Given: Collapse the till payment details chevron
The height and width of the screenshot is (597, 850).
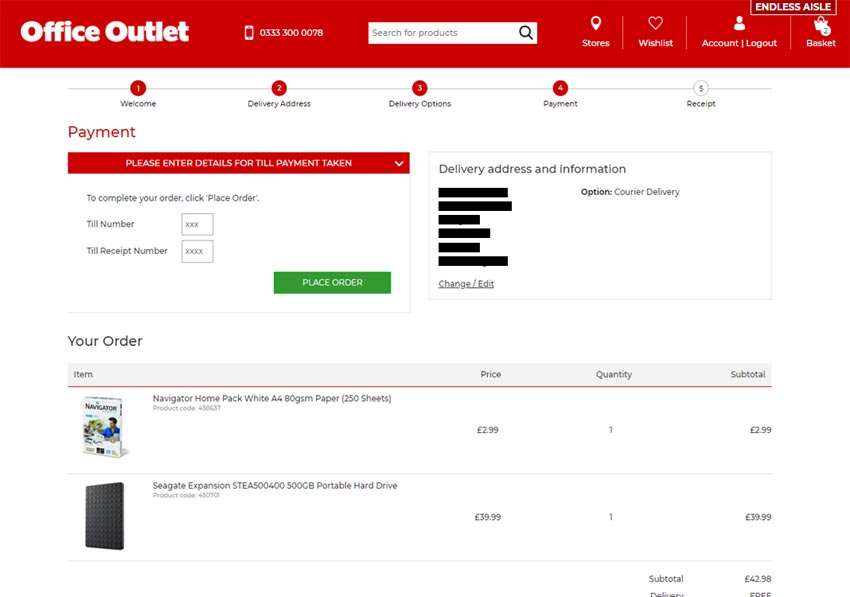Looking at the screenshot, I should click(399, 163).
